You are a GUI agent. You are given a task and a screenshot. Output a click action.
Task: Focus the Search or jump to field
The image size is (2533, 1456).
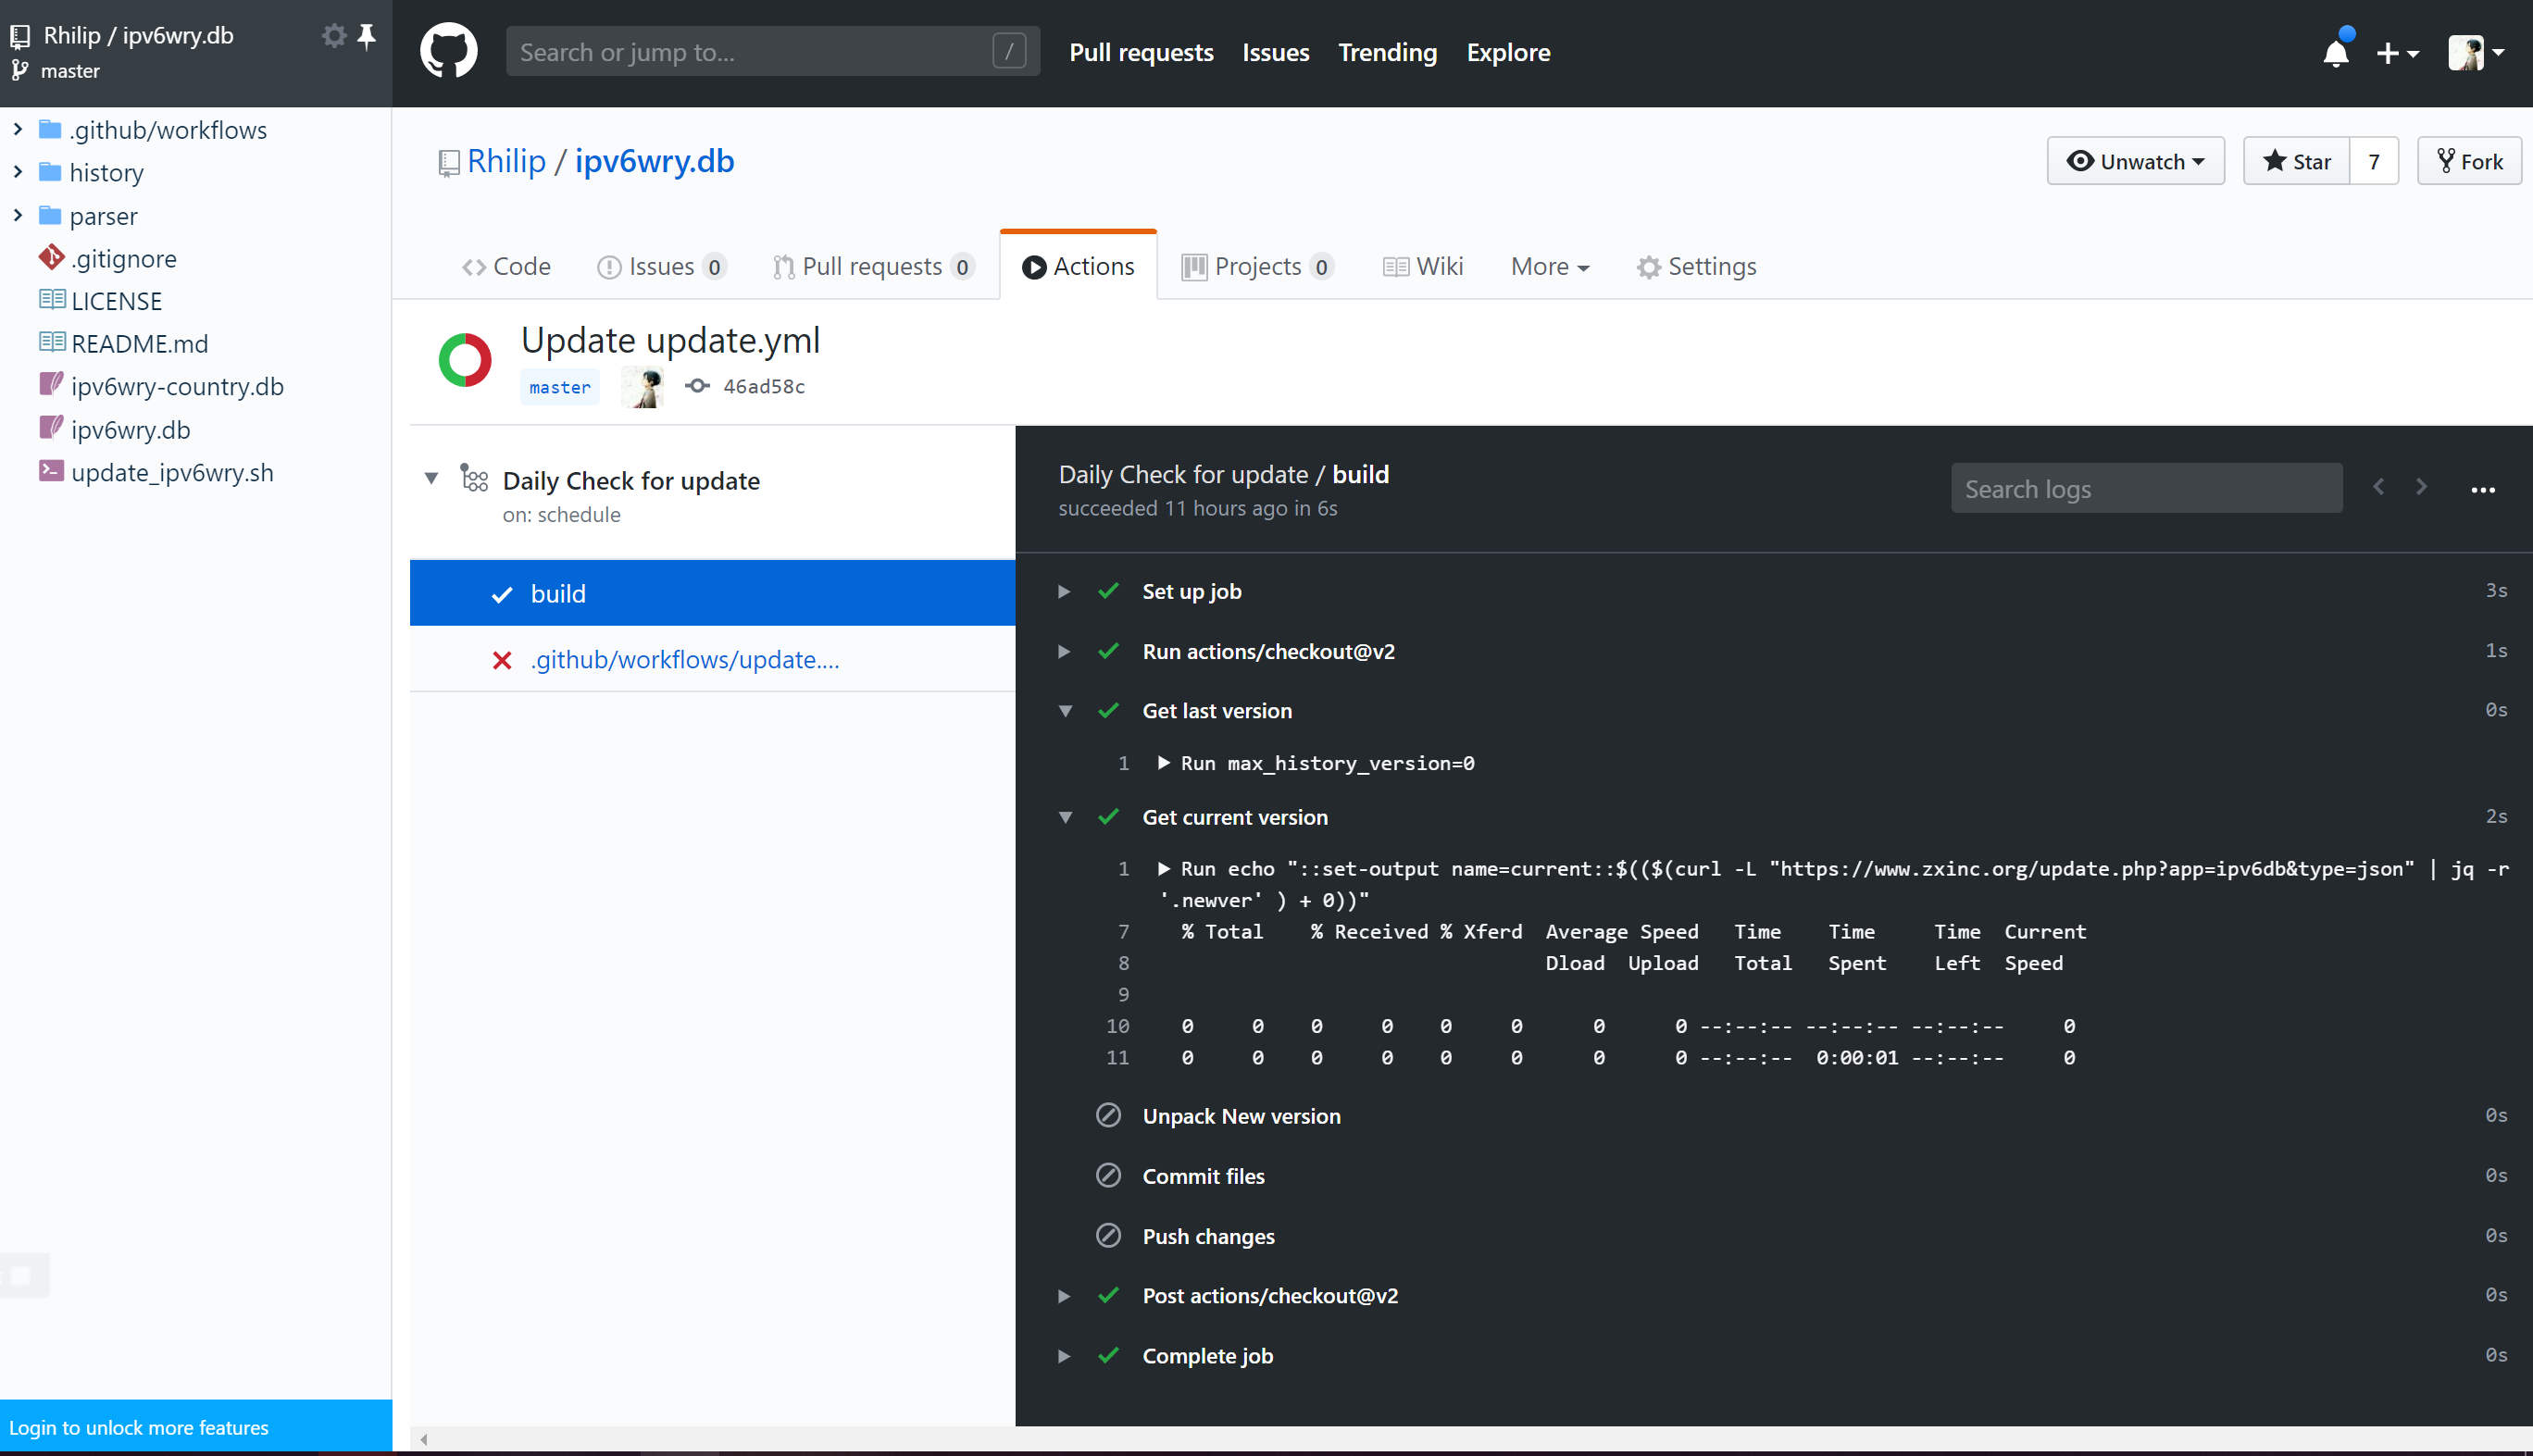pyautogui.click(x=772, y=51)
